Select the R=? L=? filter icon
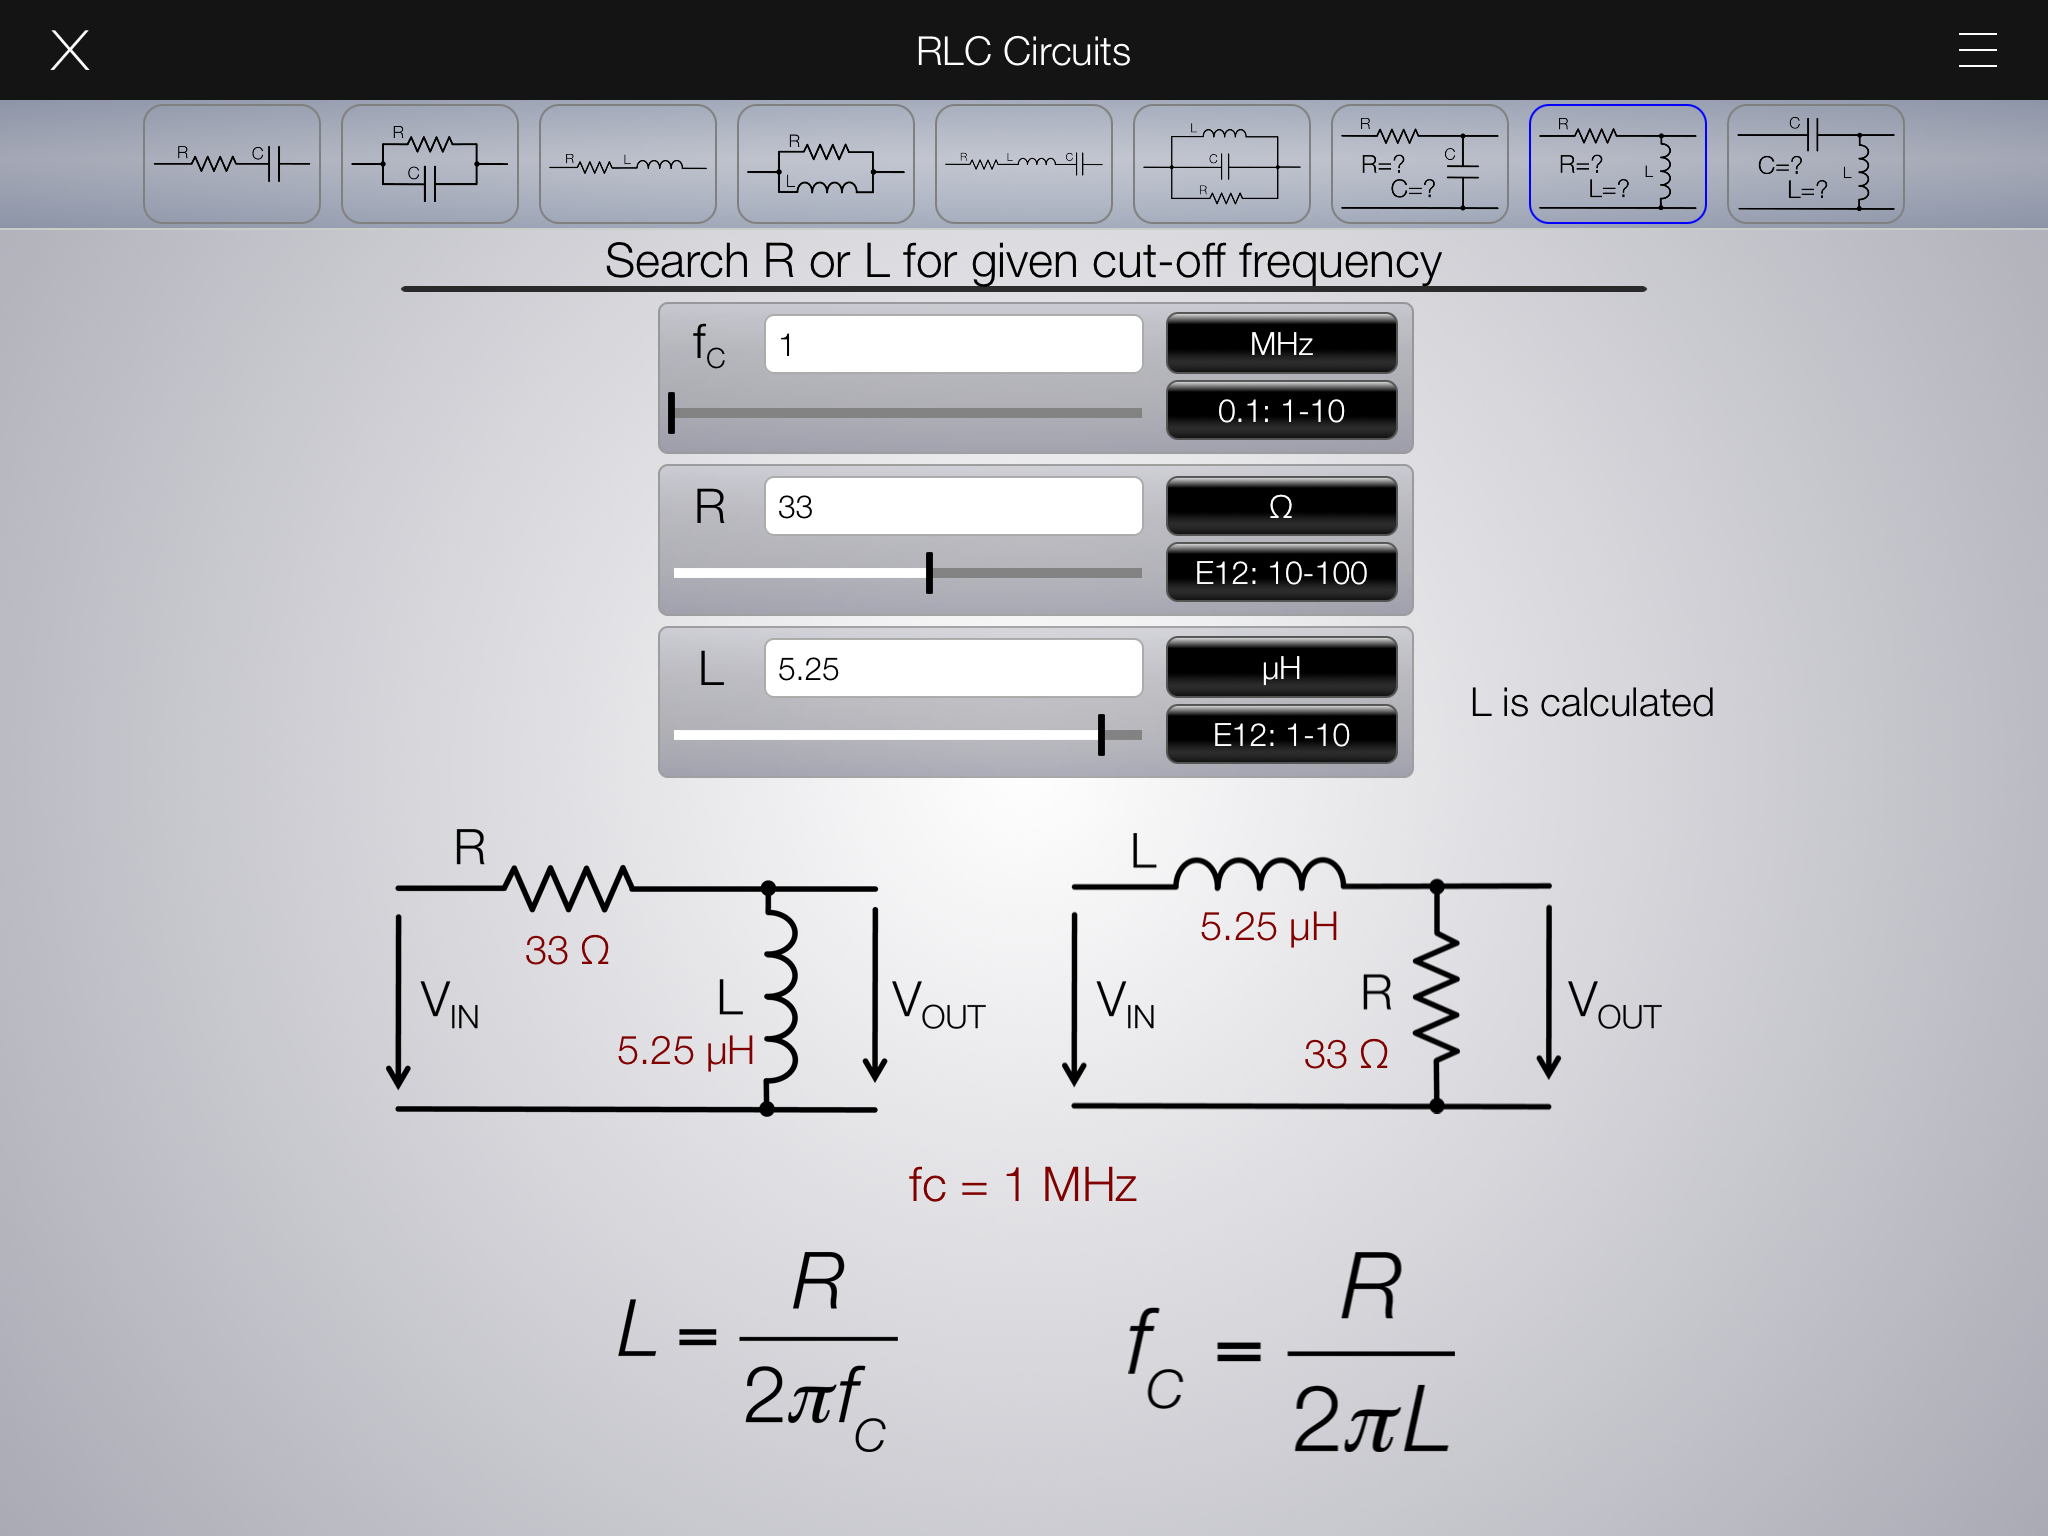This screenshot has height=1536, width=2048. pos(1617,163)
